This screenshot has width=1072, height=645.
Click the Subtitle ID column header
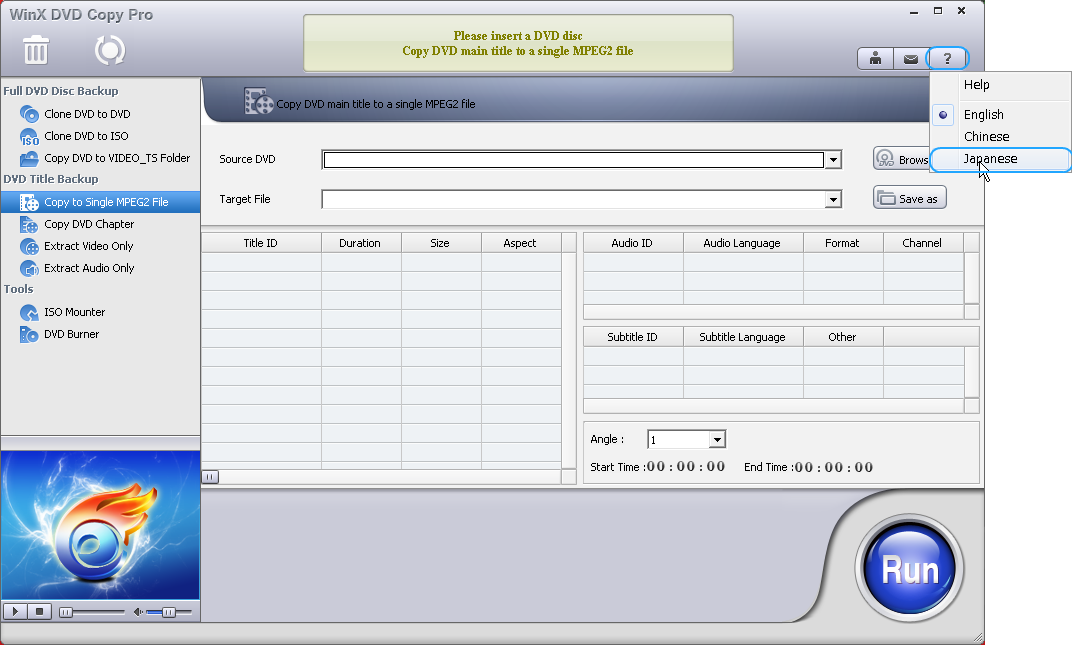632,337
